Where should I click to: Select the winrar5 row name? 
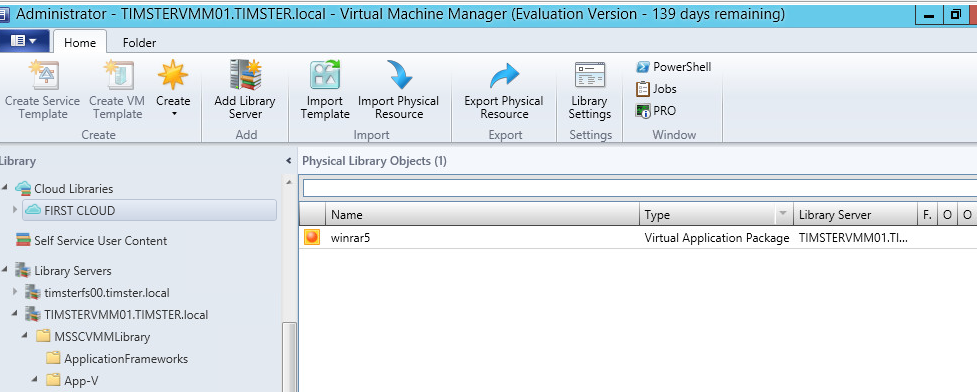click(x=350, y=237)
